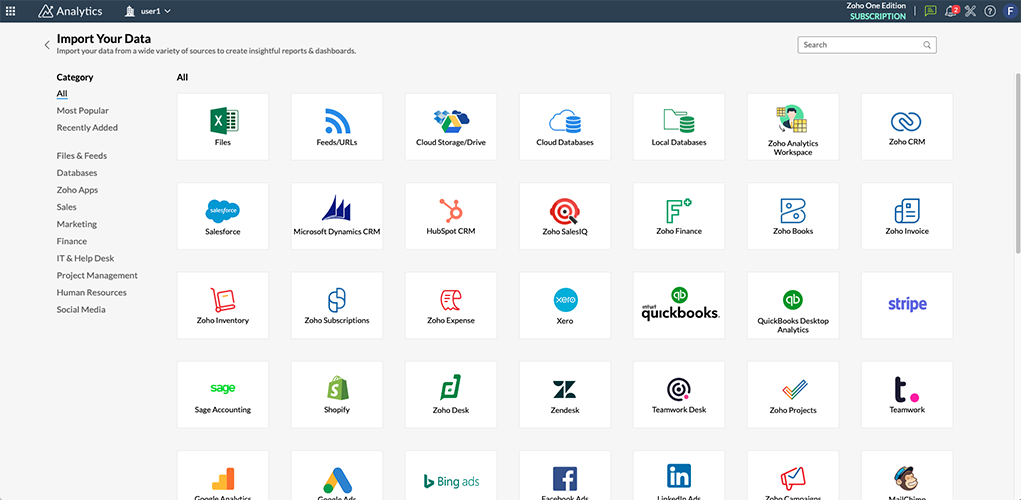This screenshot has height=500, width=1021.
Task: Choose the Sage Accounting tile
Action: (223, 395)
